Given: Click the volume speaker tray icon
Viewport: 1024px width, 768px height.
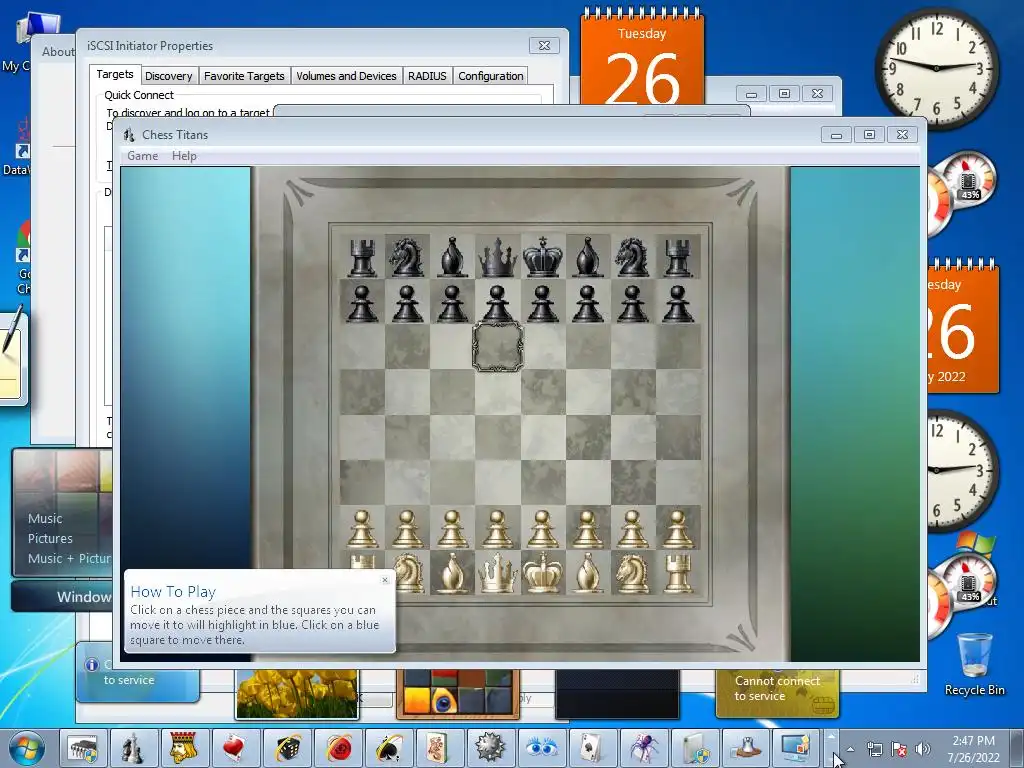Looking at the screenshot, I should 923,749.
